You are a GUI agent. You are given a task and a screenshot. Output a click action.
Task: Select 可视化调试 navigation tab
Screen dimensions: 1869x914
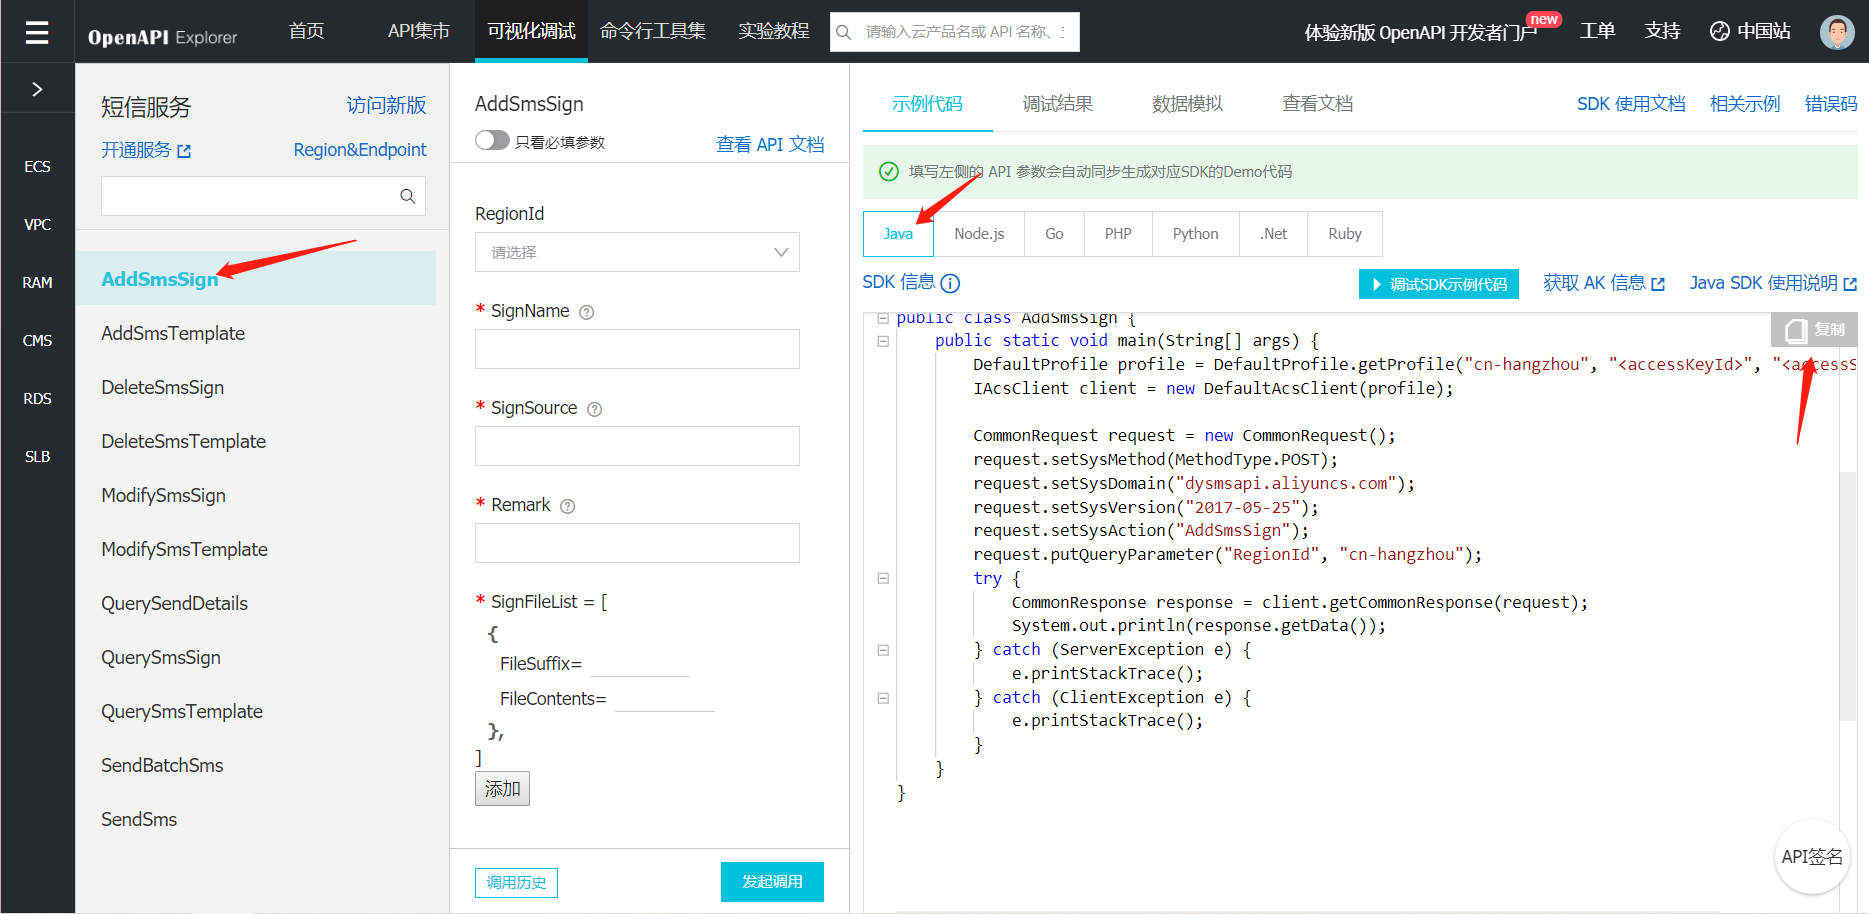(531, 31)
